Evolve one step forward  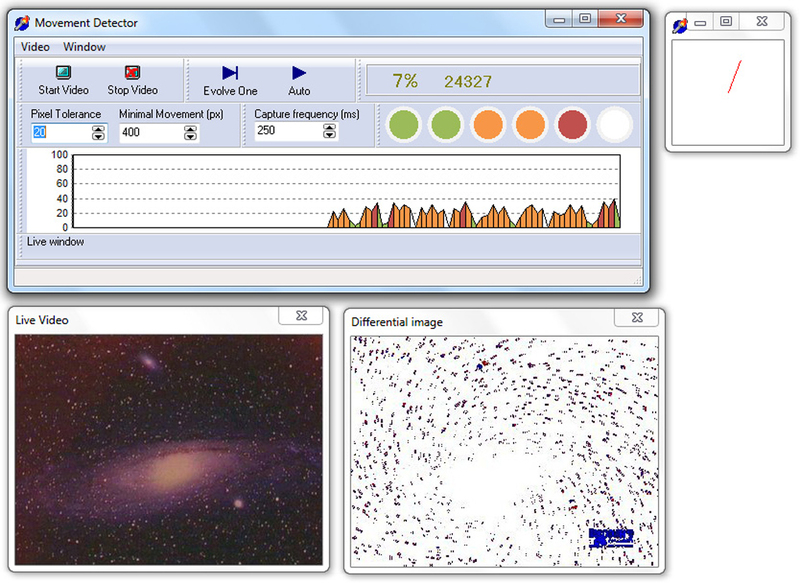[230, 81]
